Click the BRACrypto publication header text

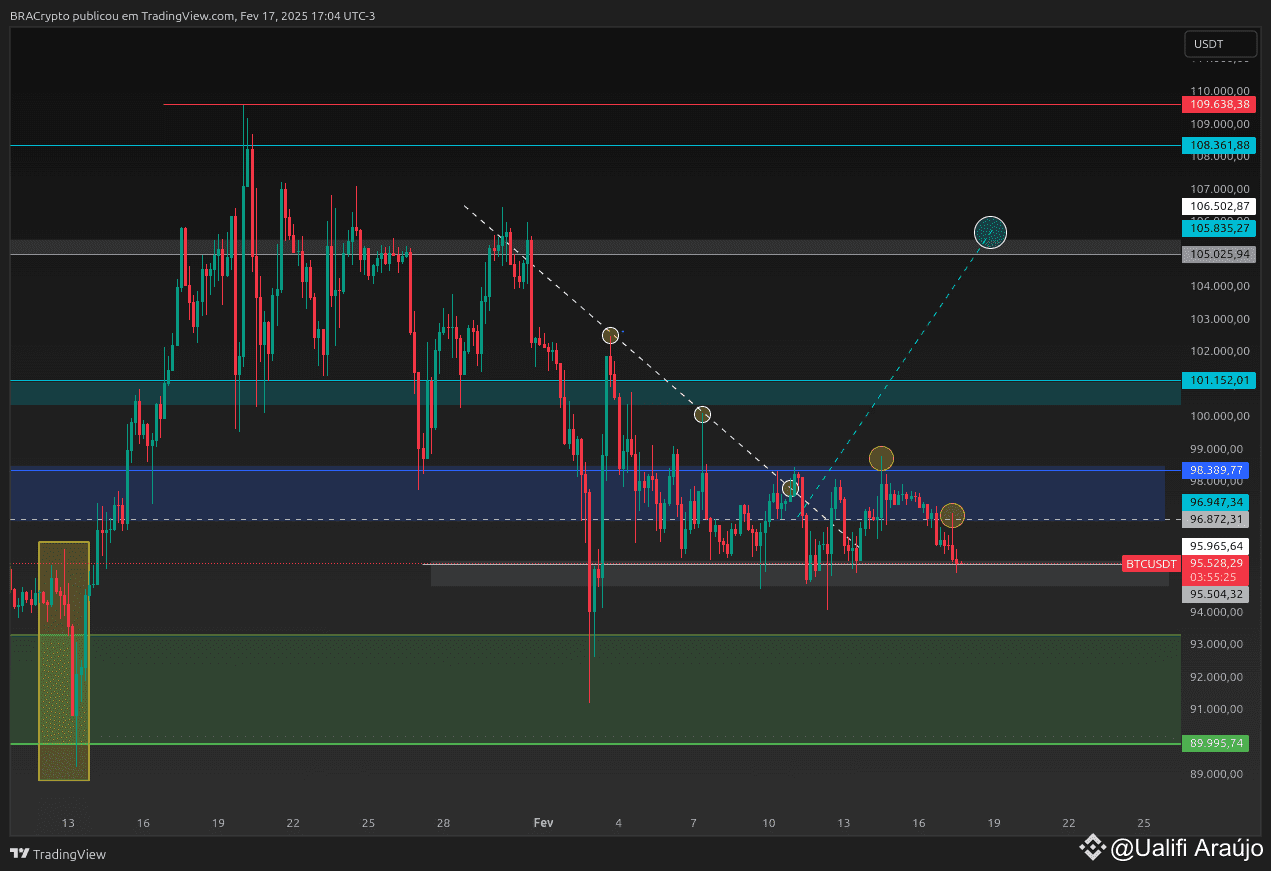[x=193, y=16]
